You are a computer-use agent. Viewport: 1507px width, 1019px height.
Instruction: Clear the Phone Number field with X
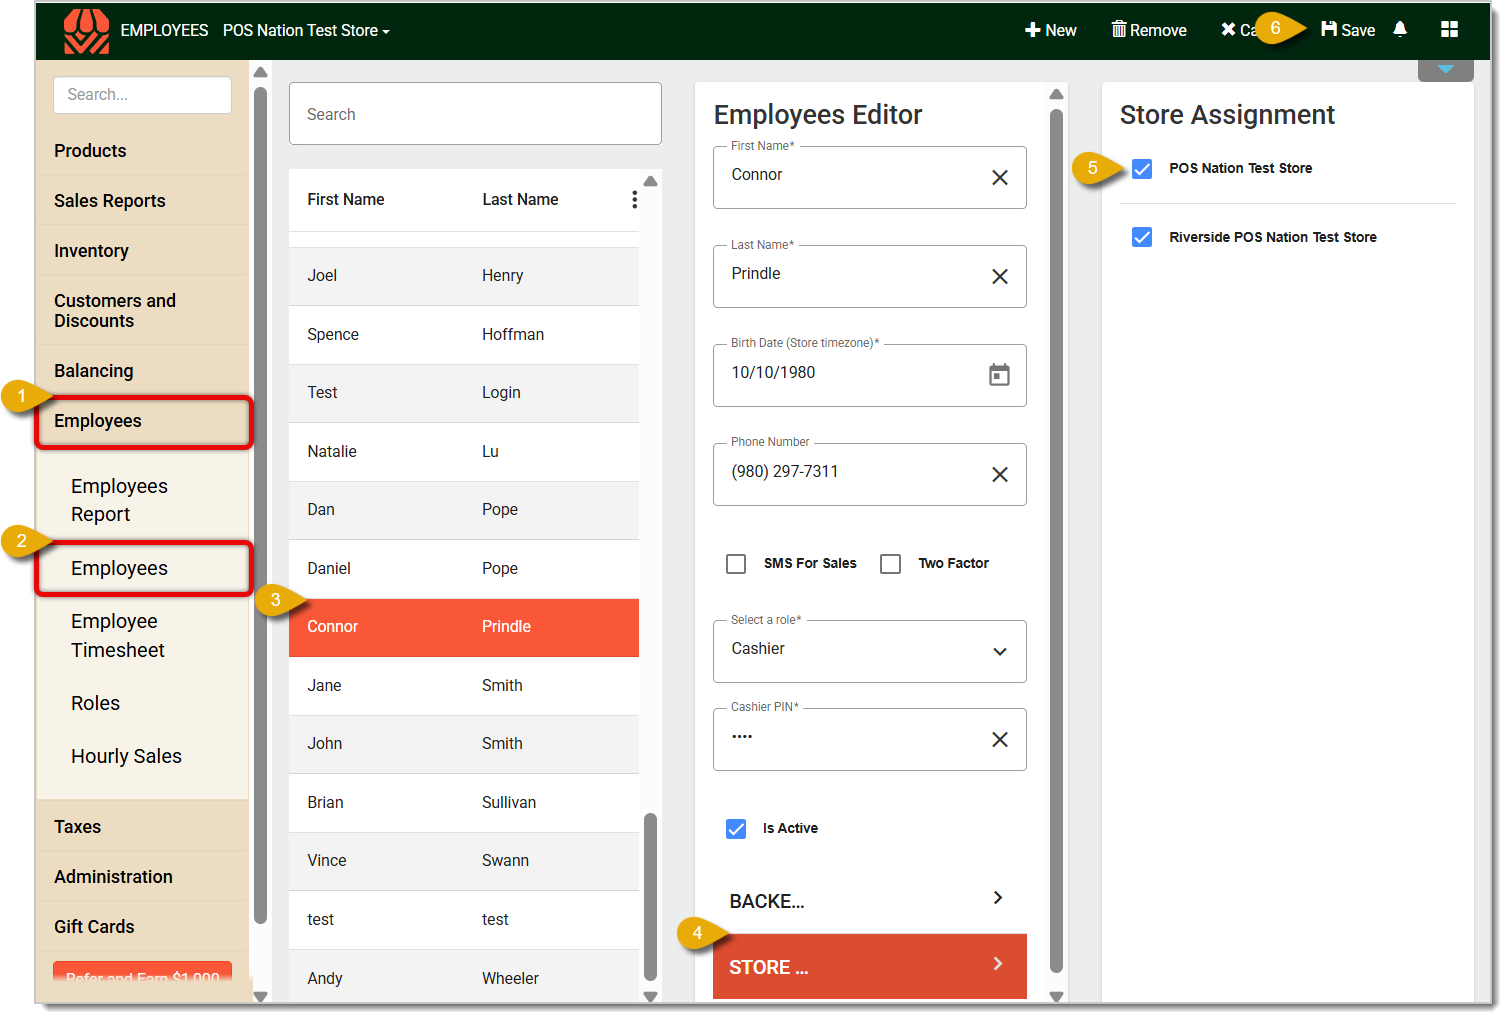click(x=999, y=474)
